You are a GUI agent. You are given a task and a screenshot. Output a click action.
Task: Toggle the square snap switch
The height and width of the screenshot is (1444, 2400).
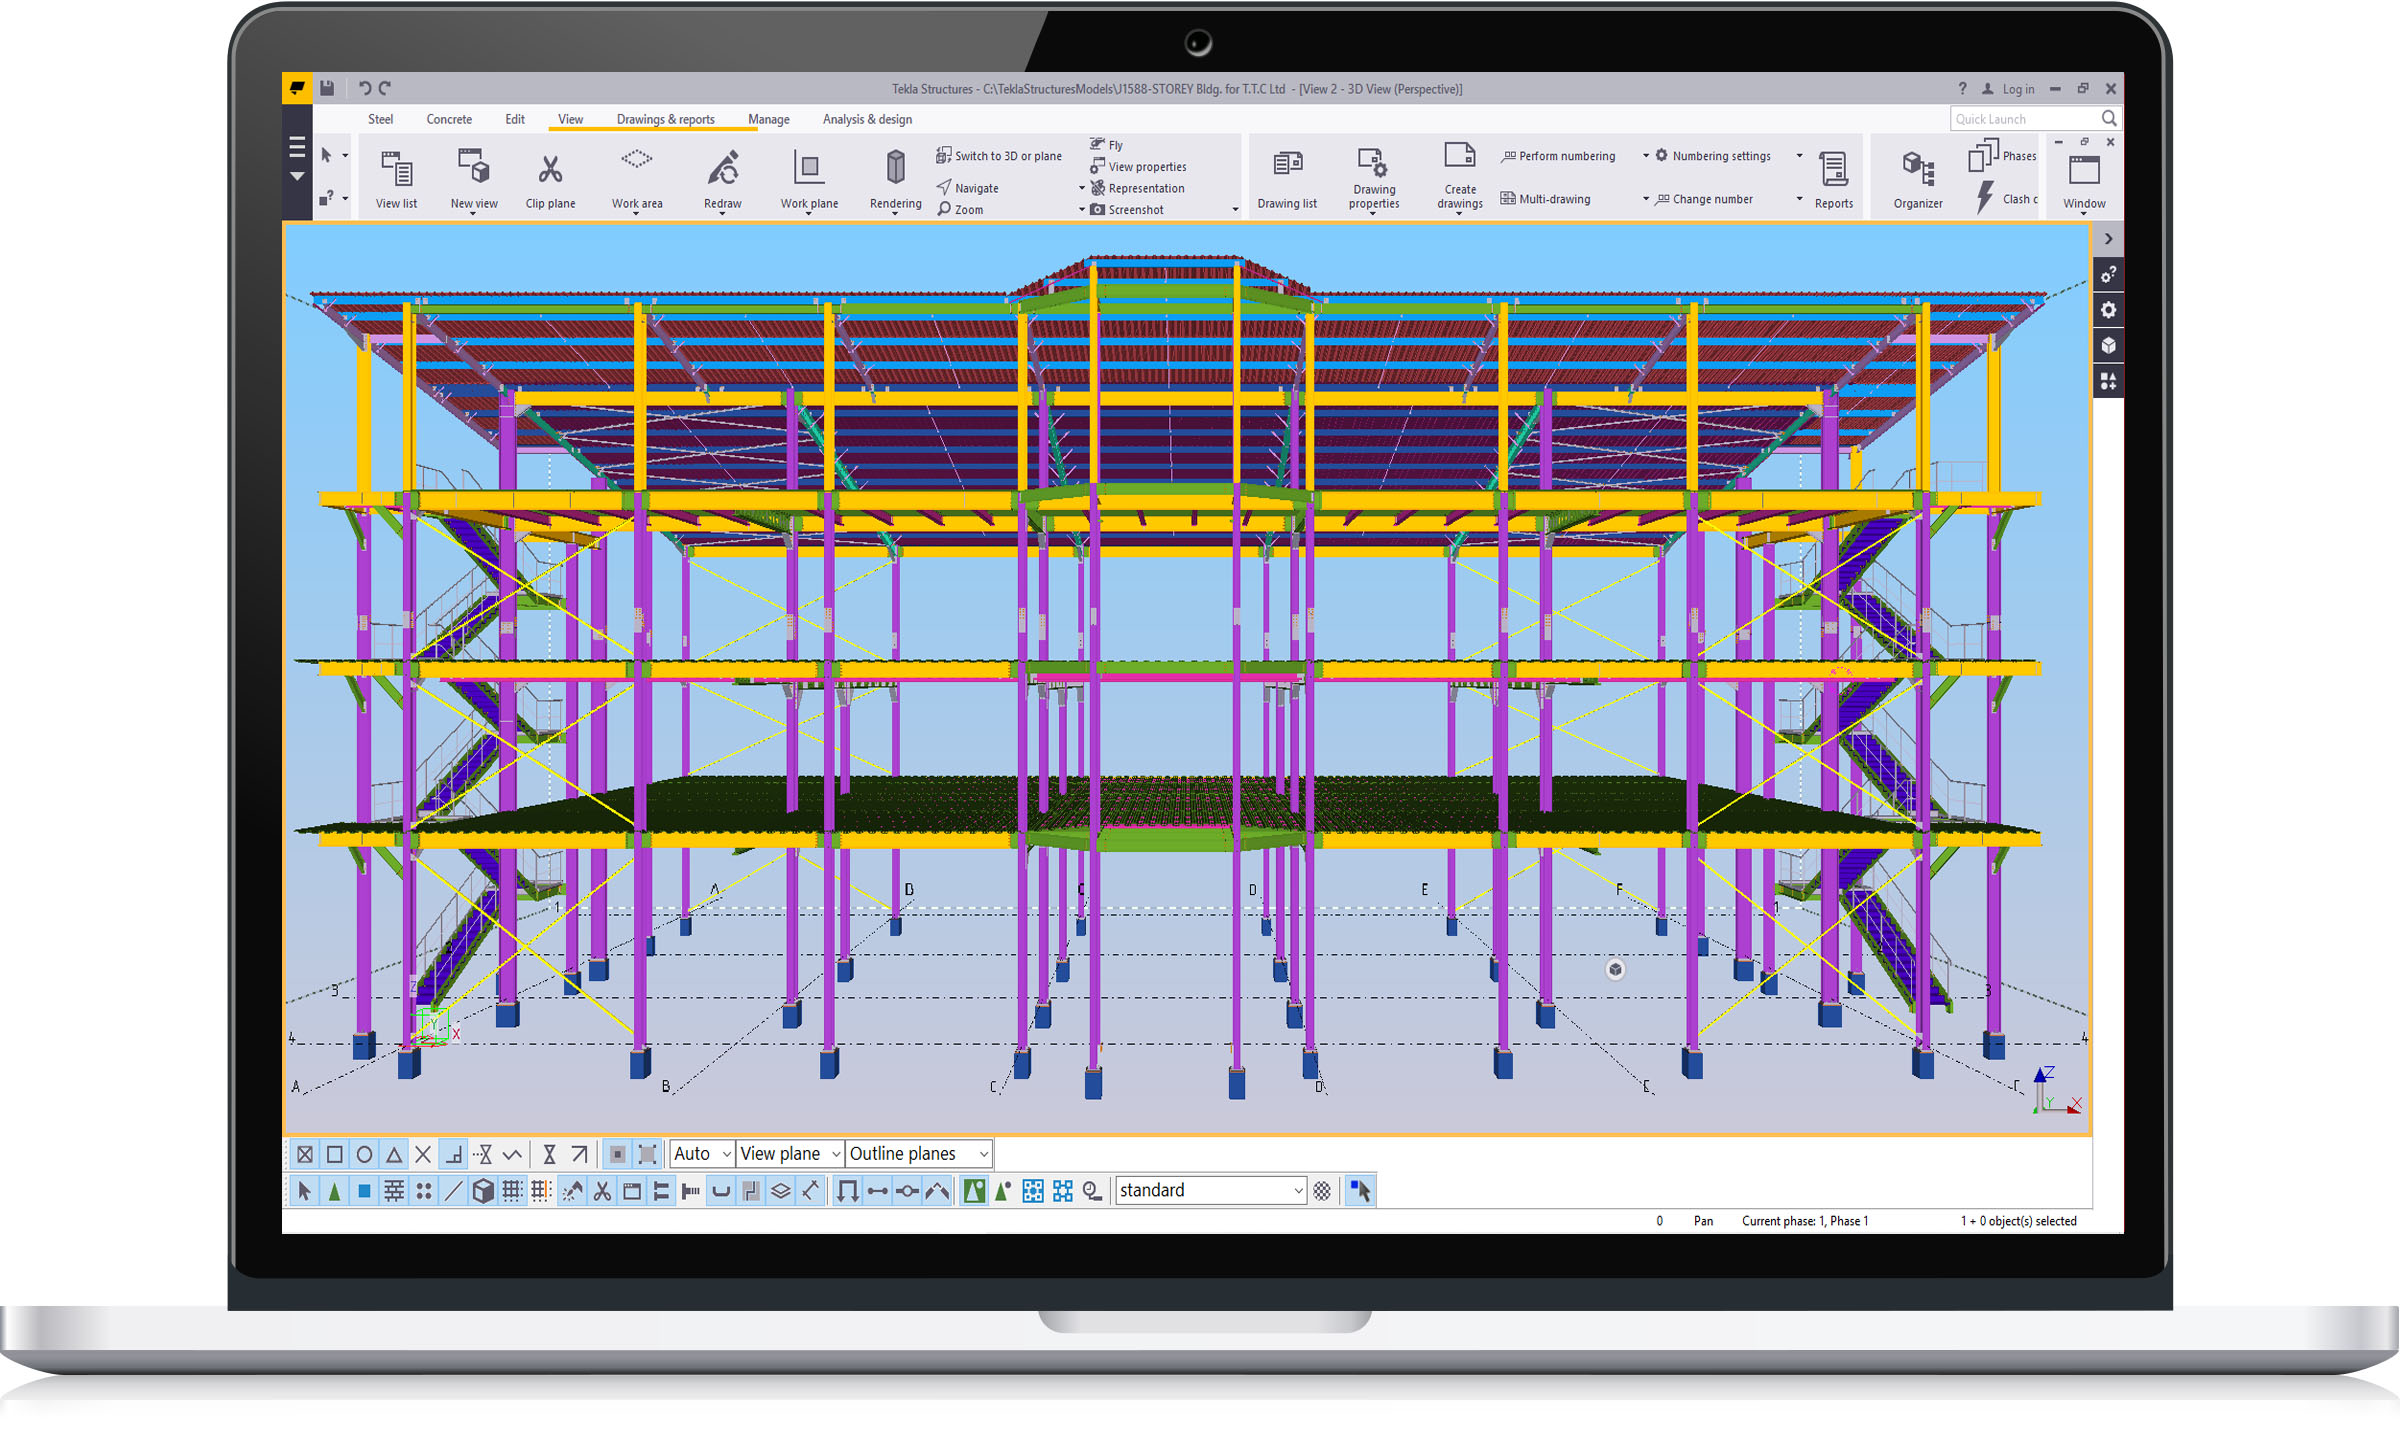[x=335, y=1154]
